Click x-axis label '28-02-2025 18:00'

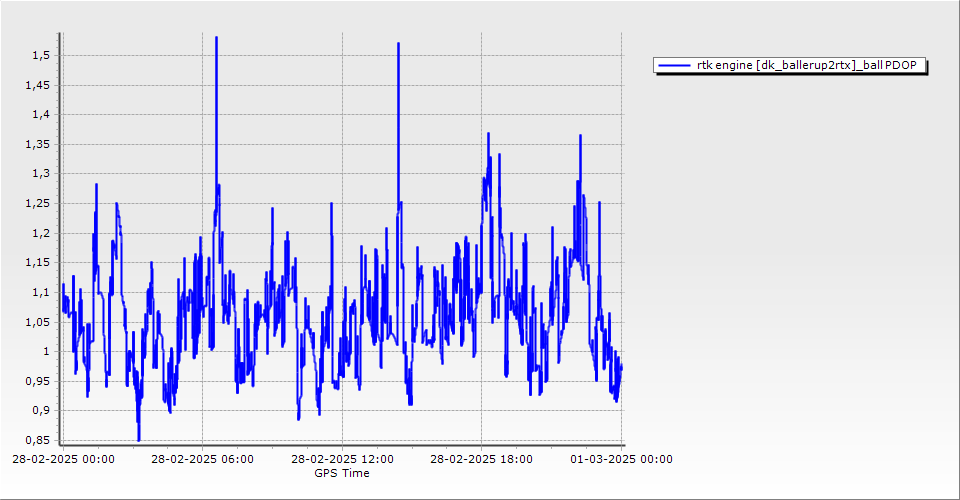click(481, 459)
